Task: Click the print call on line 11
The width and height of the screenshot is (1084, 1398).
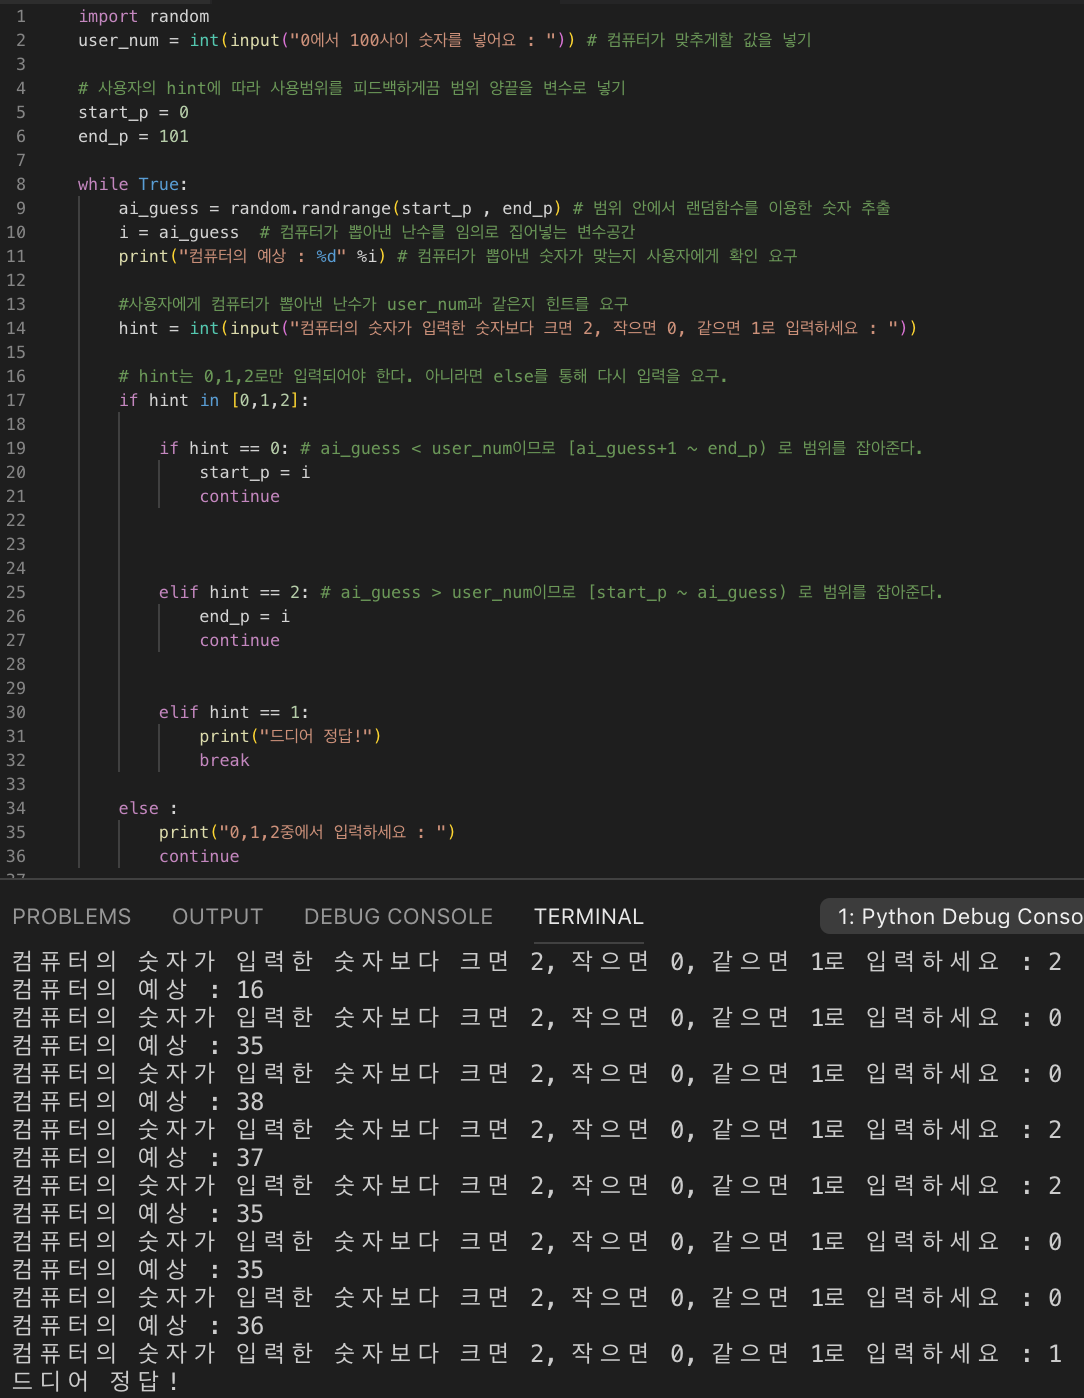Action: (x=251, y=256)
